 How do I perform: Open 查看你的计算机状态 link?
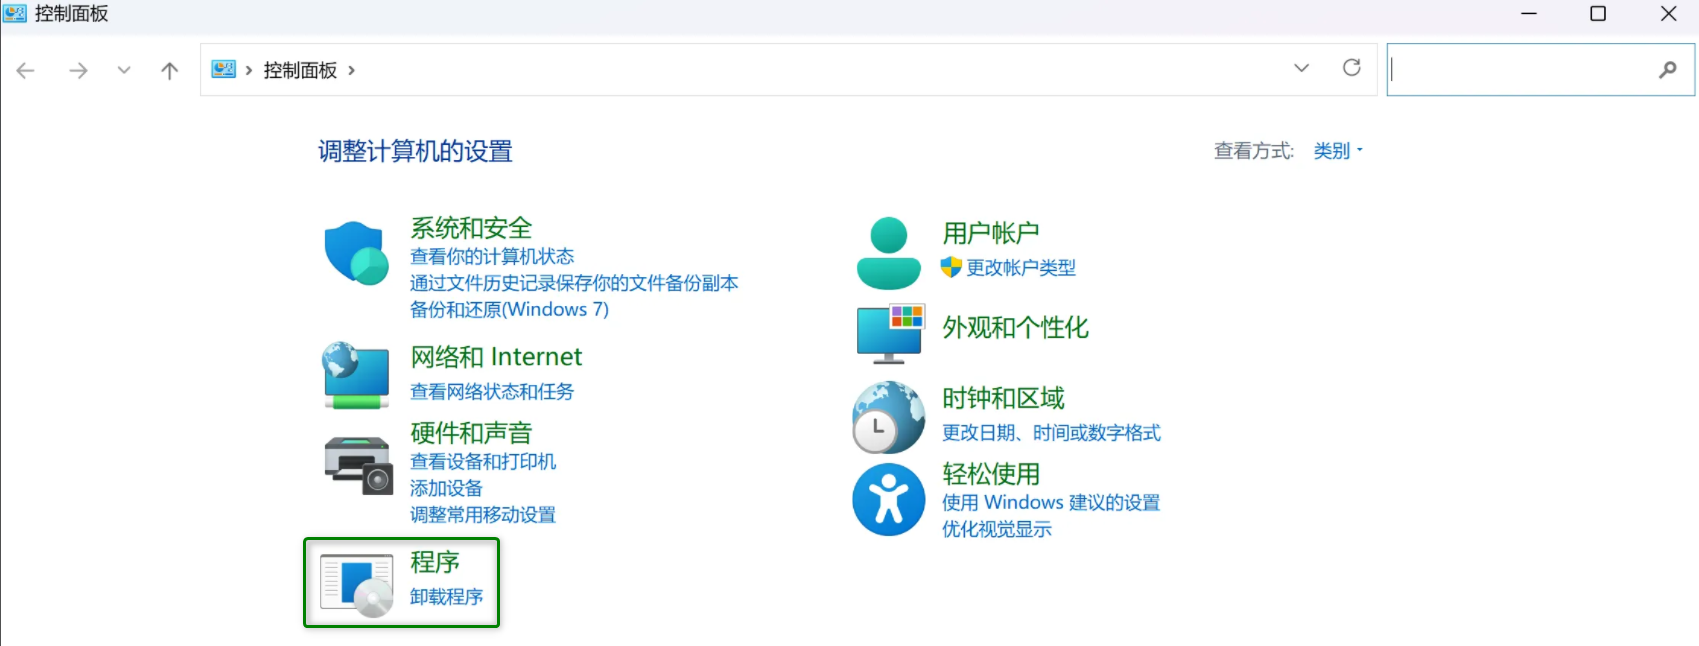(492, 257)
